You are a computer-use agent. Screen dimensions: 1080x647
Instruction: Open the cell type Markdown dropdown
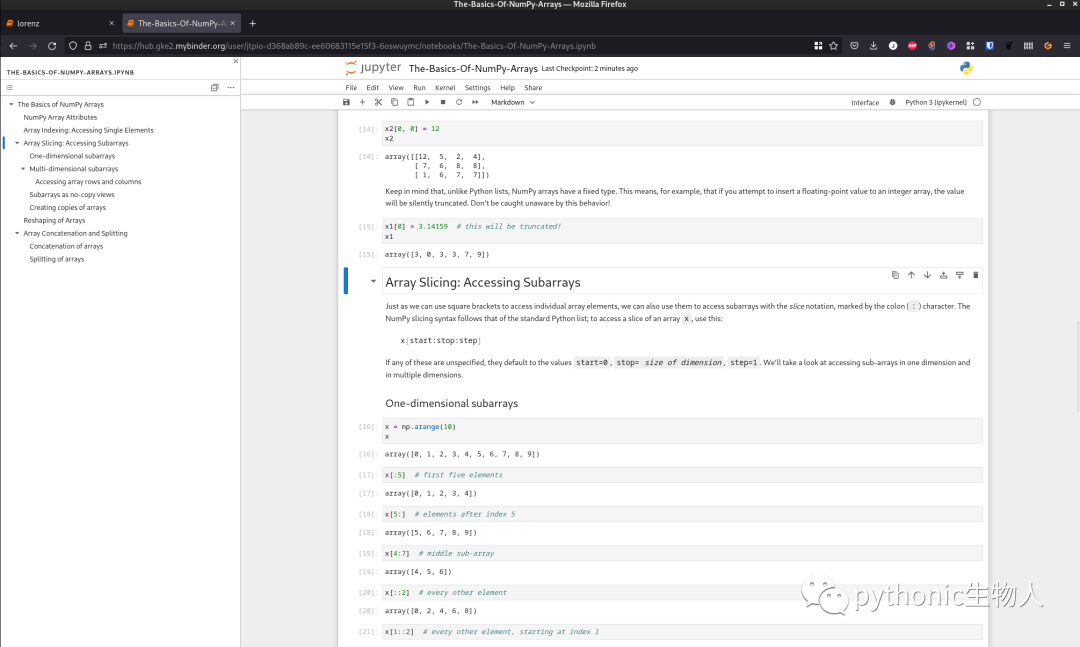pyautogui.click(x=512, y=102)
